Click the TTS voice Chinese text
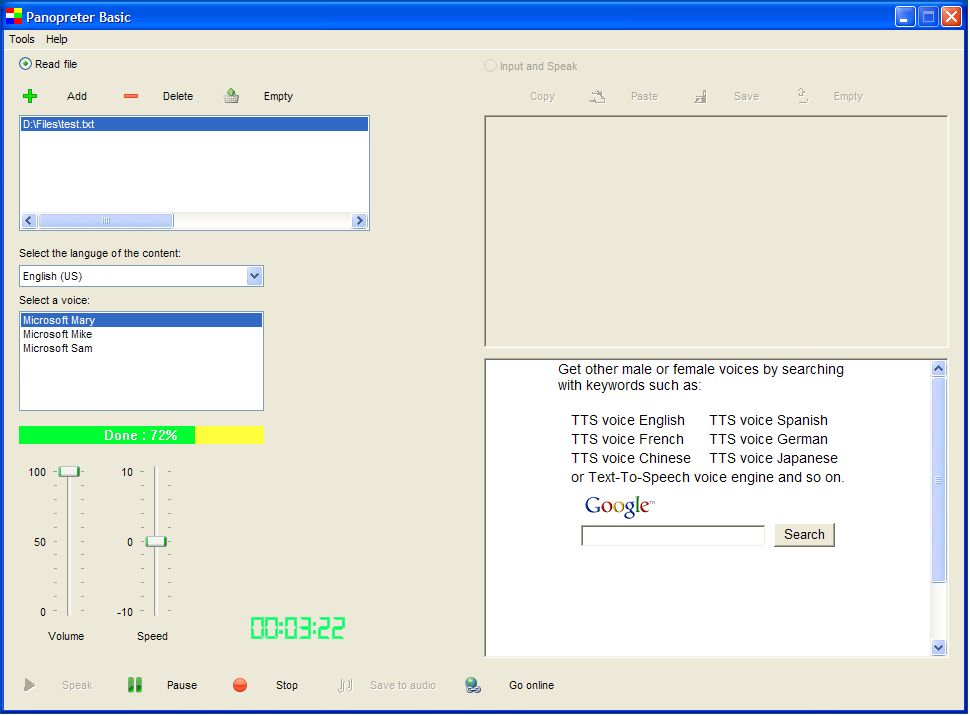The width and height of the screenshot is (970, 716). coord(631,459)
